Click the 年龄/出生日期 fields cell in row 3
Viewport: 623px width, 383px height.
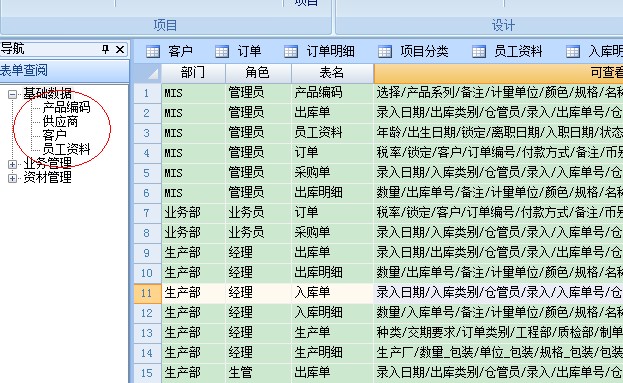click(498, 133)
